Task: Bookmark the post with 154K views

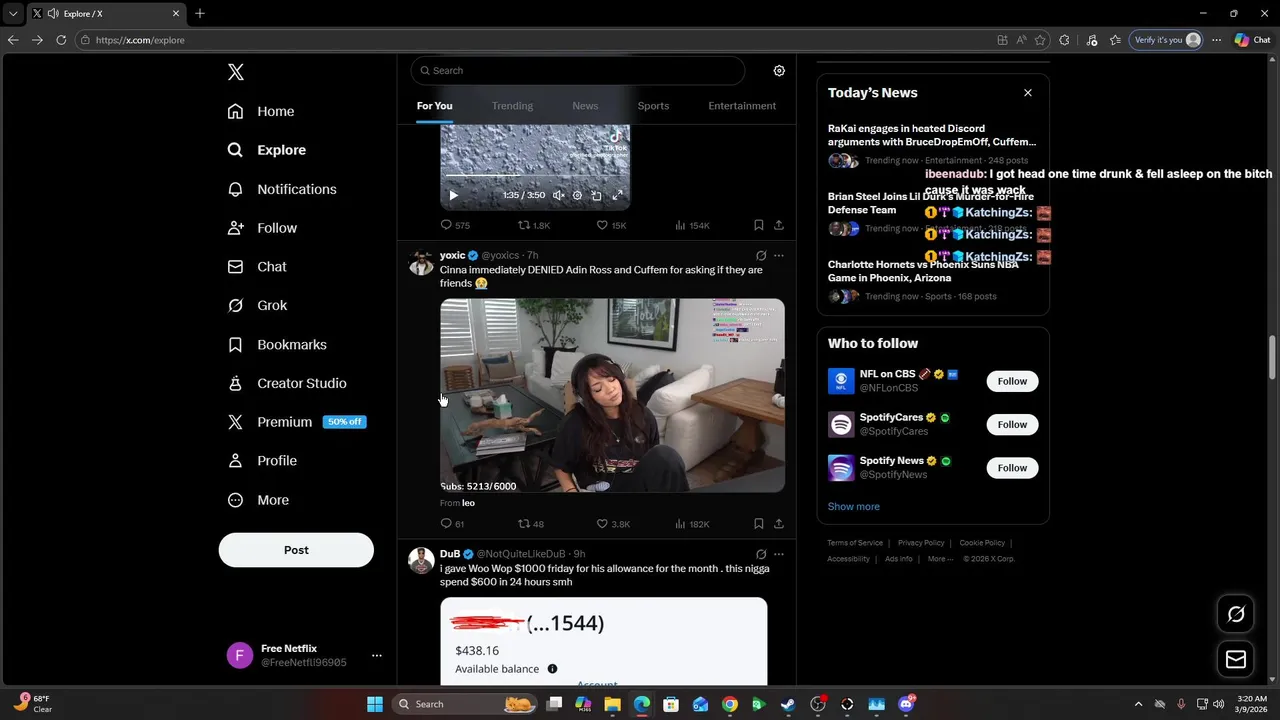Action: click(x=759, y=226)
